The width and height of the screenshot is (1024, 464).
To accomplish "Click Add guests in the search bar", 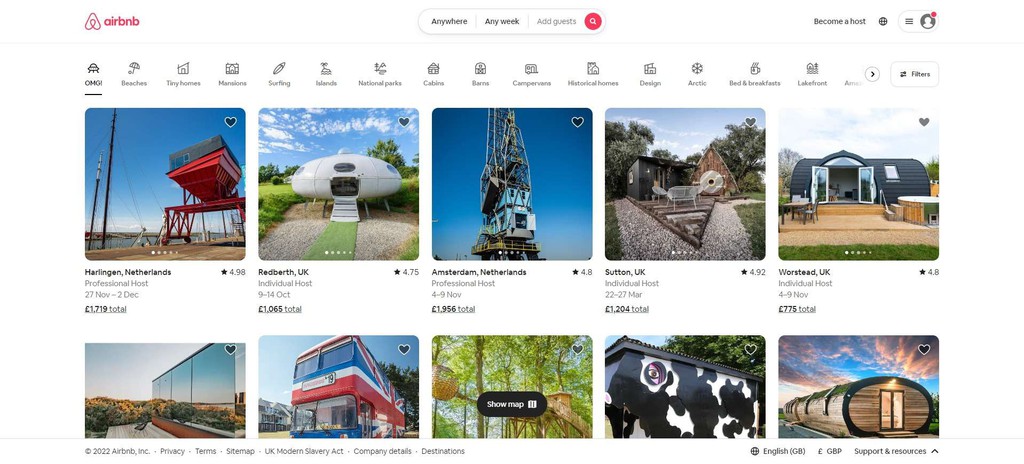I will 556,22.
